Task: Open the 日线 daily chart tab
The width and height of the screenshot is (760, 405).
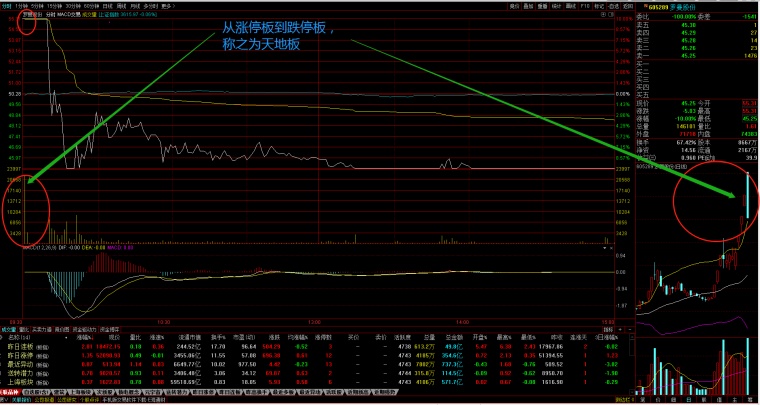Action: [108, 6]
